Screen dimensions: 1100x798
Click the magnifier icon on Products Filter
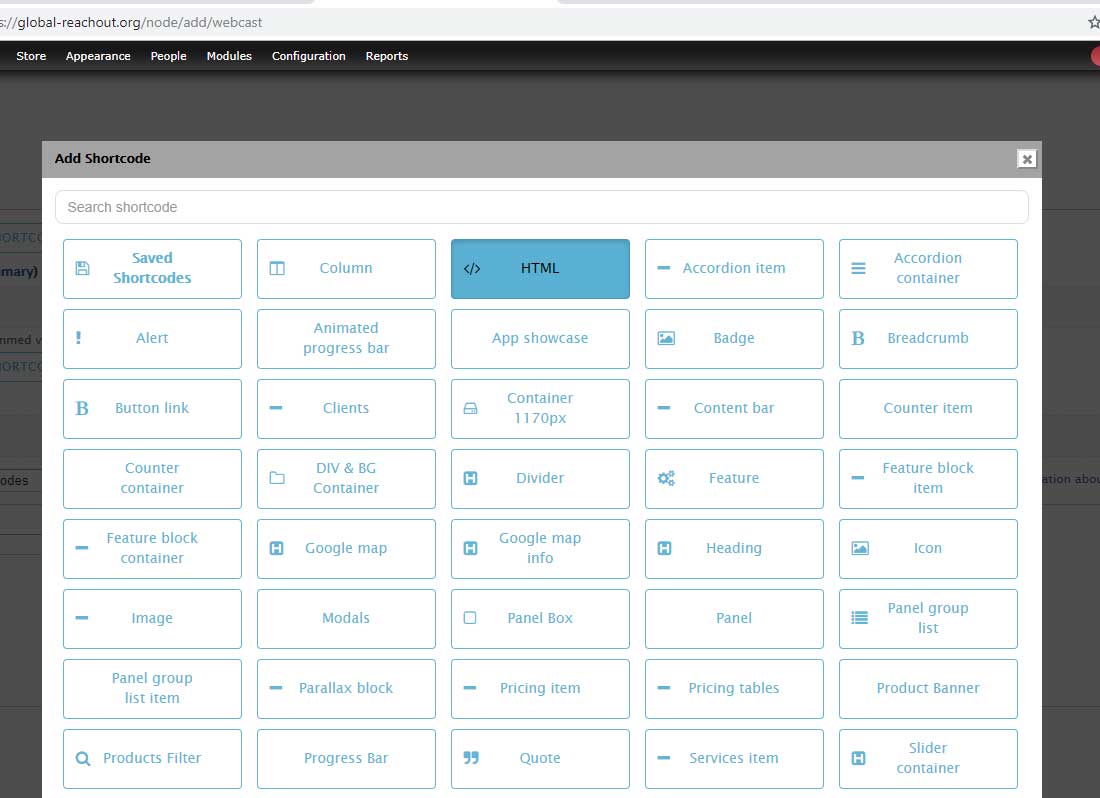coord(83,759)
